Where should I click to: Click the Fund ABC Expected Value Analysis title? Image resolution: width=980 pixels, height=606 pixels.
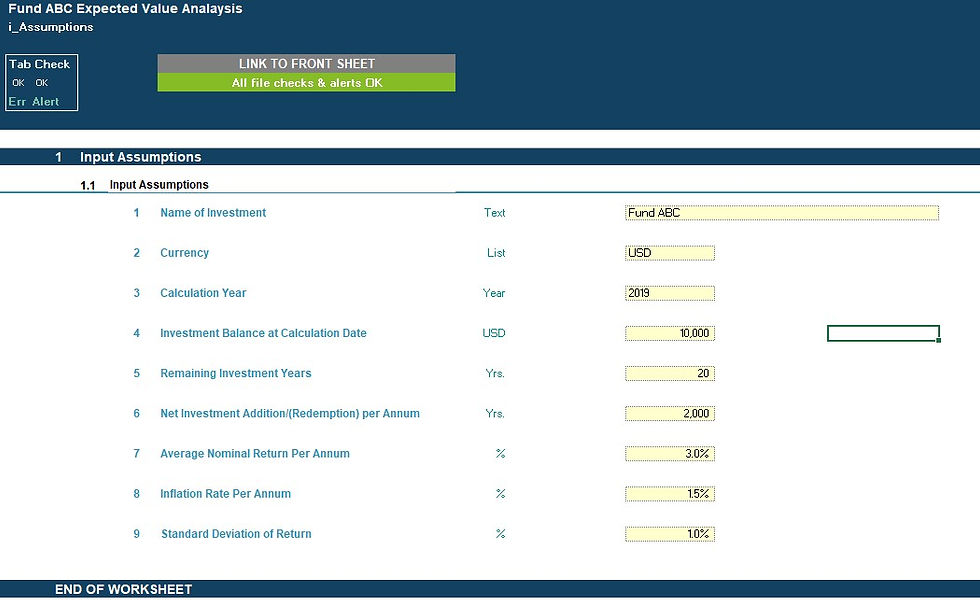125,9
